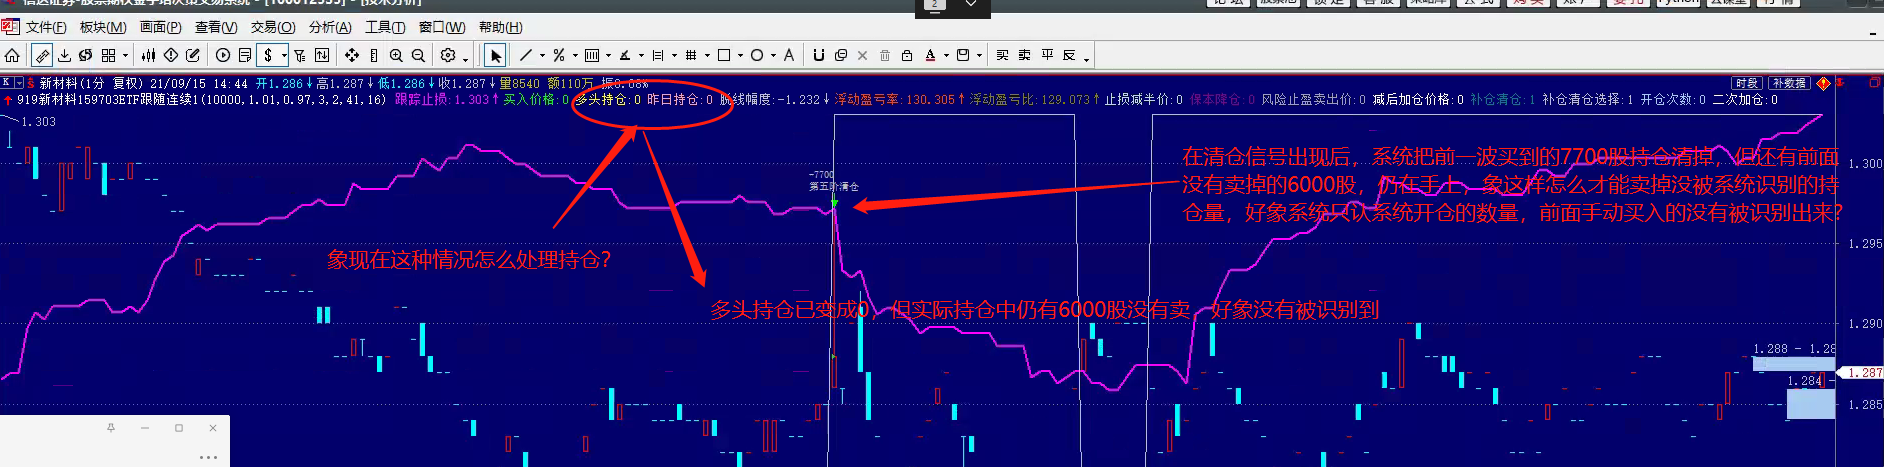Open the 画面(P) menu
The image size is (1884, 467).
coord(160,27)
